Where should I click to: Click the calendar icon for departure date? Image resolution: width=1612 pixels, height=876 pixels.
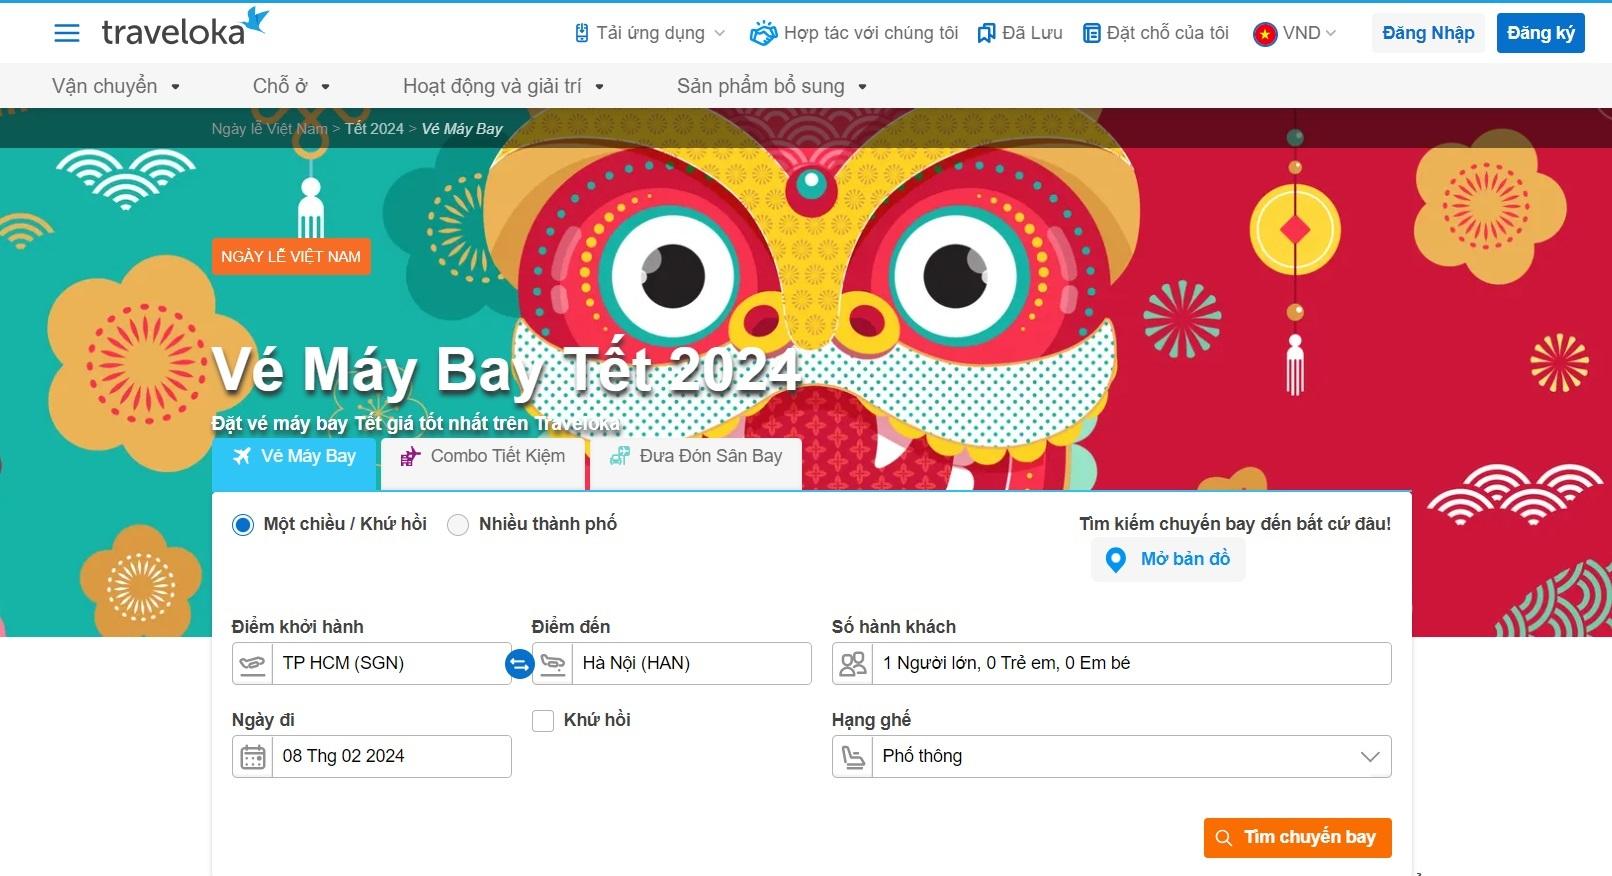click(x=253, y=757)
